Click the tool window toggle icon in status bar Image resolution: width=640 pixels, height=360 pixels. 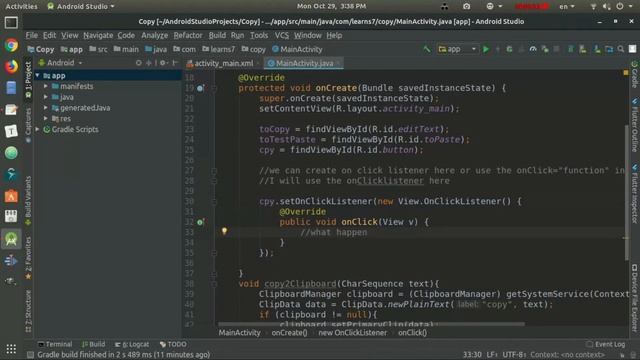click(30, 355)
